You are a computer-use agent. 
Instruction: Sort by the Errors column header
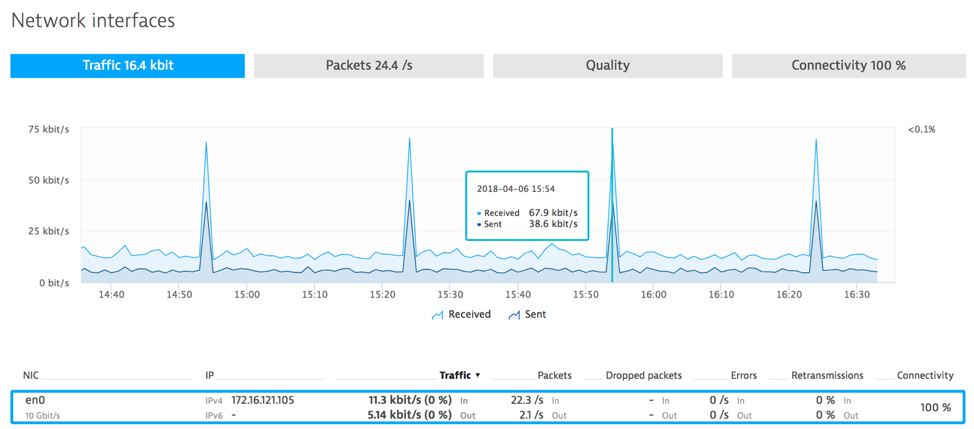click(744, 376)
